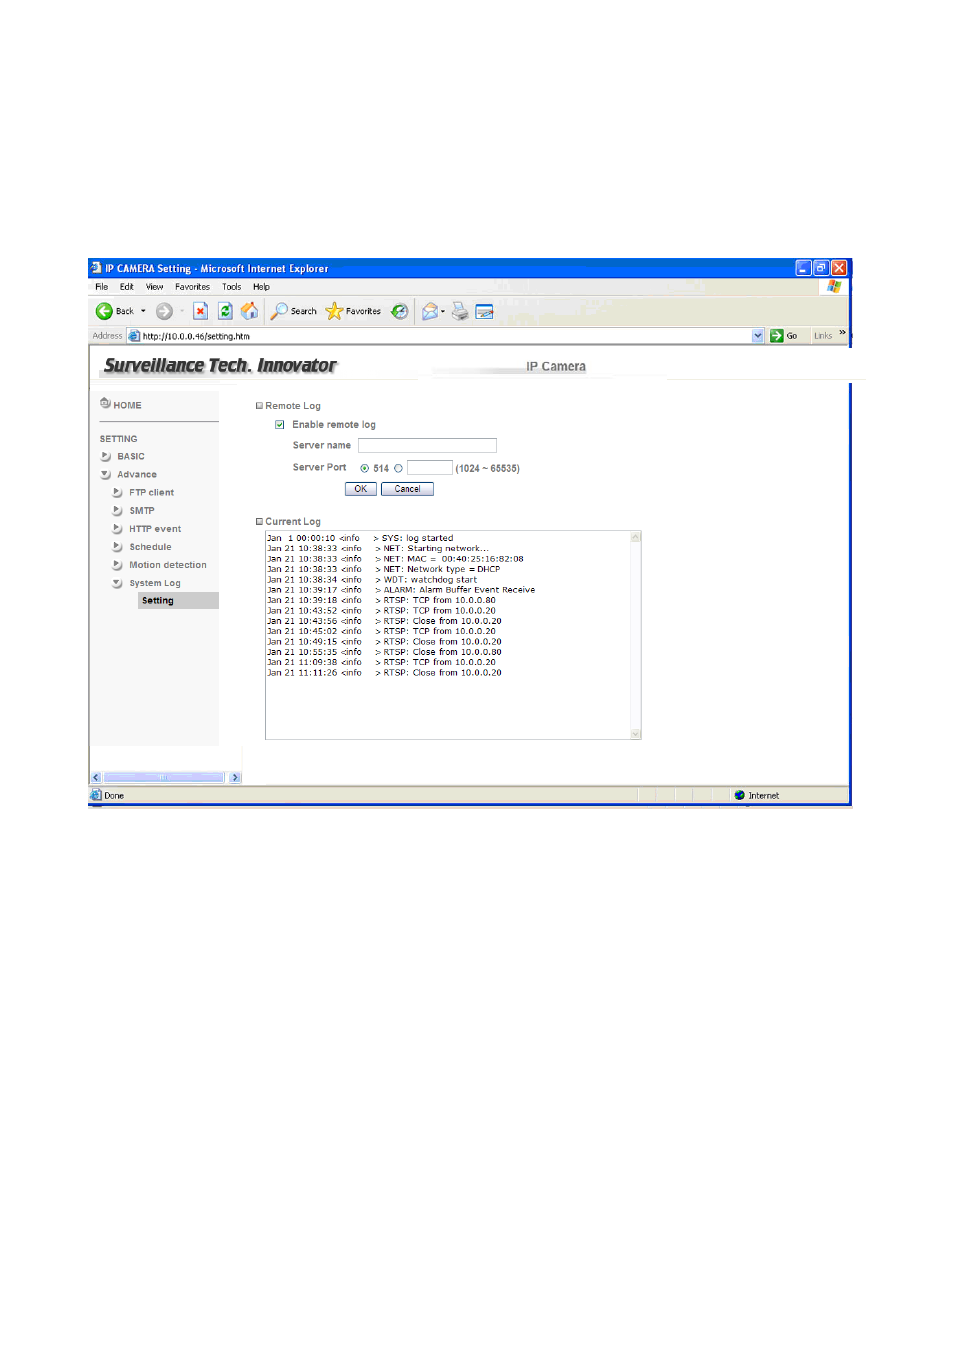Screen dimensions: 954x1350
Task: Click the Links toolbar label
Action: pyautogui.click(x=823, y=336)
